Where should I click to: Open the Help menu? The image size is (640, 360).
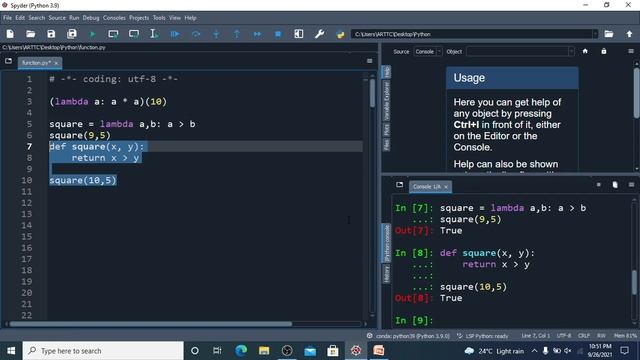(190, 18)
